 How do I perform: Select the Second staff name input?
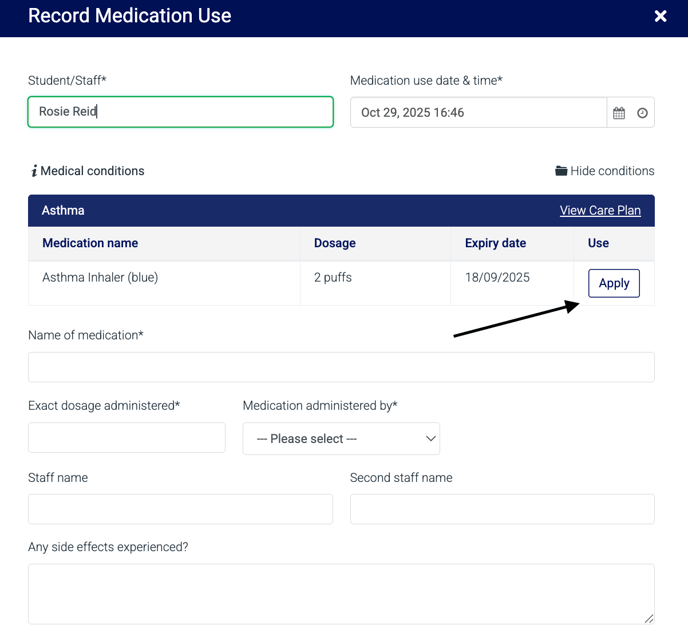(502, 509)
